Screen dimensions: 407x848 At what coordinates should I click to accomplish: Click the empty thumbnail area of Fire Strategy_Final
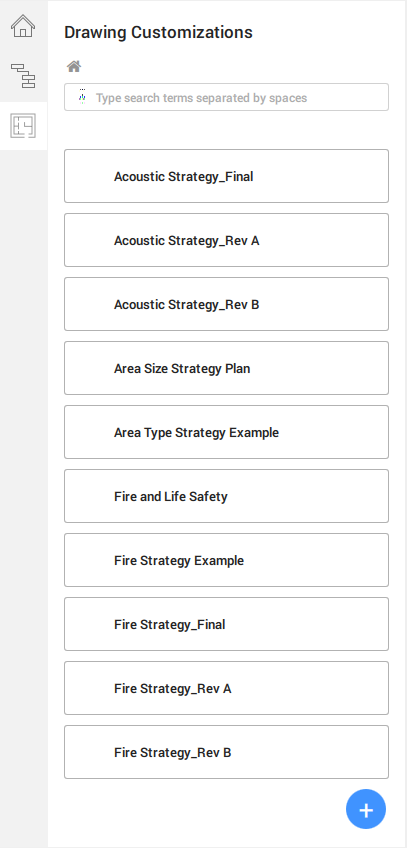tap(89, 624)
